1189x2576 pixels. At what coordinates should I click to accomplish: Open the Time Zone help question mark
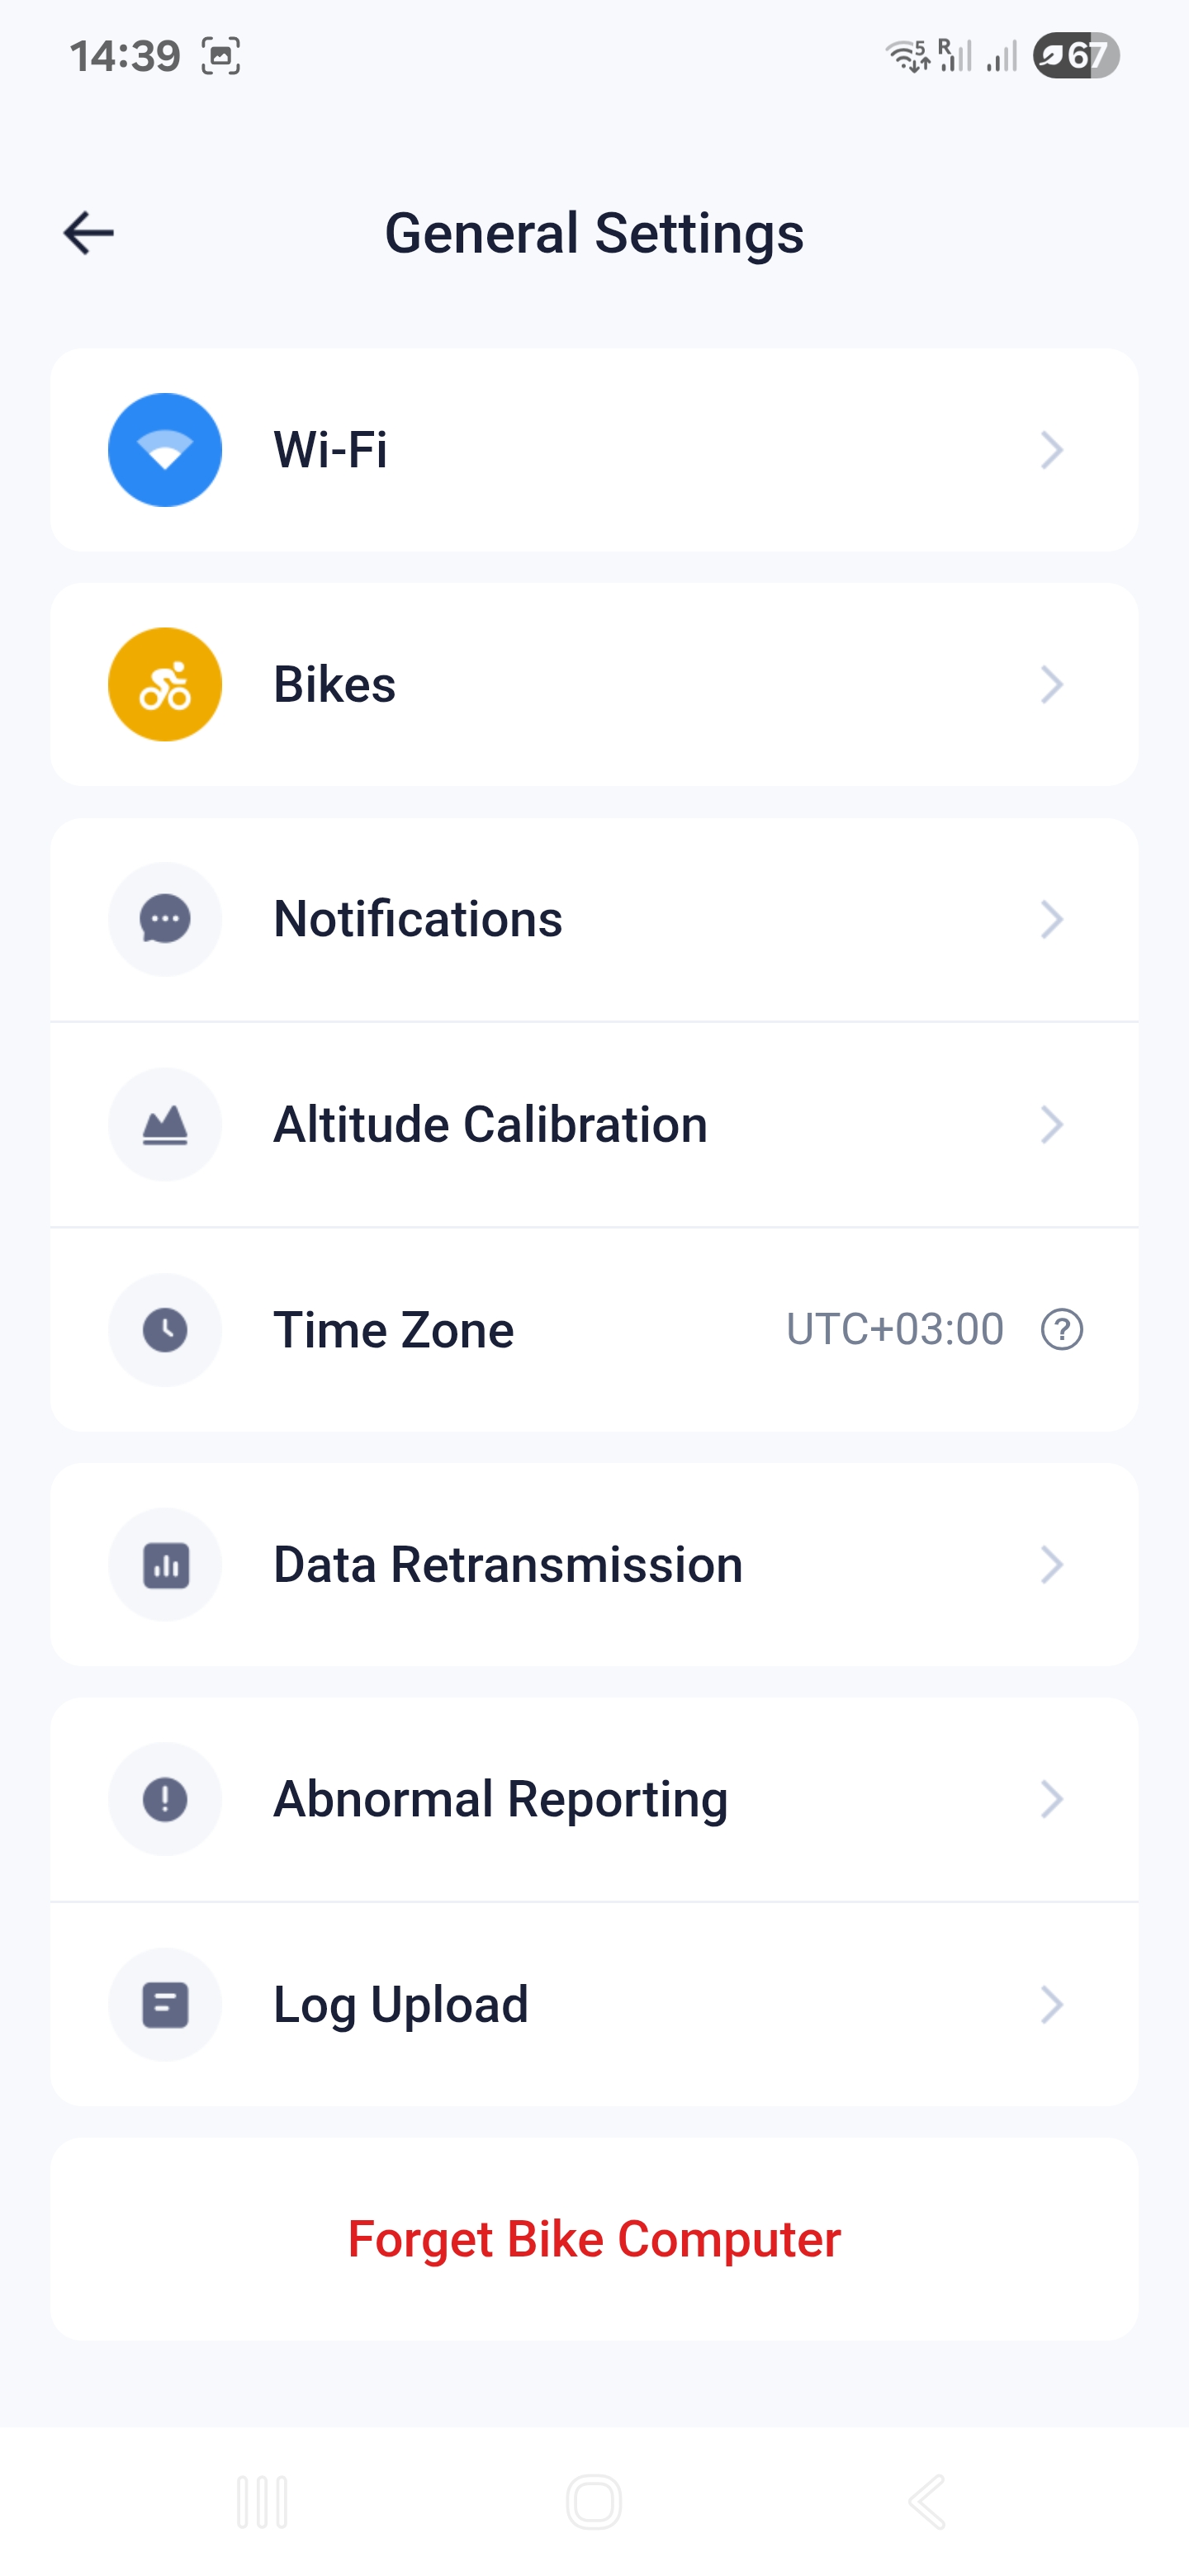(x=1061, y=1329)
